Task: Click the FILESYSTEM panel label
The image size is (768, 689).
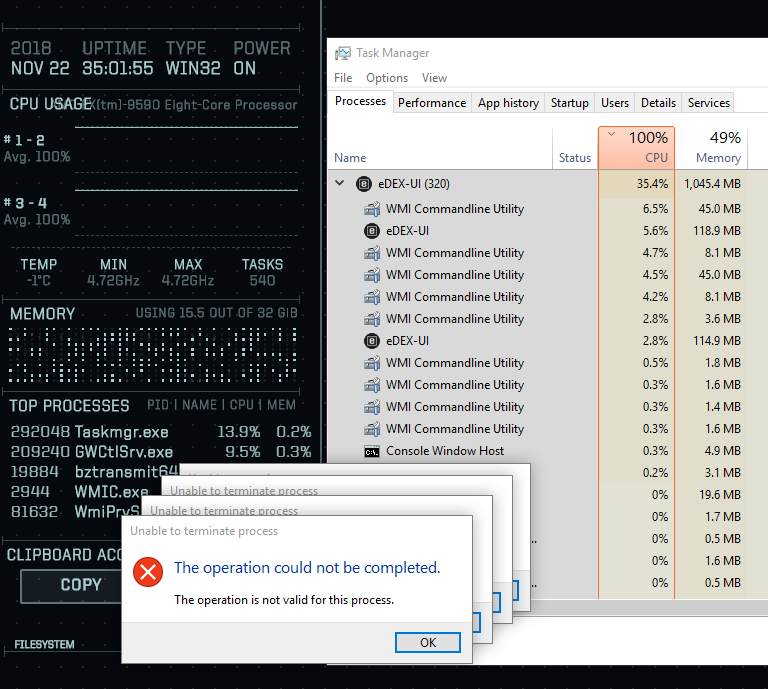Action: click(44, 644)
